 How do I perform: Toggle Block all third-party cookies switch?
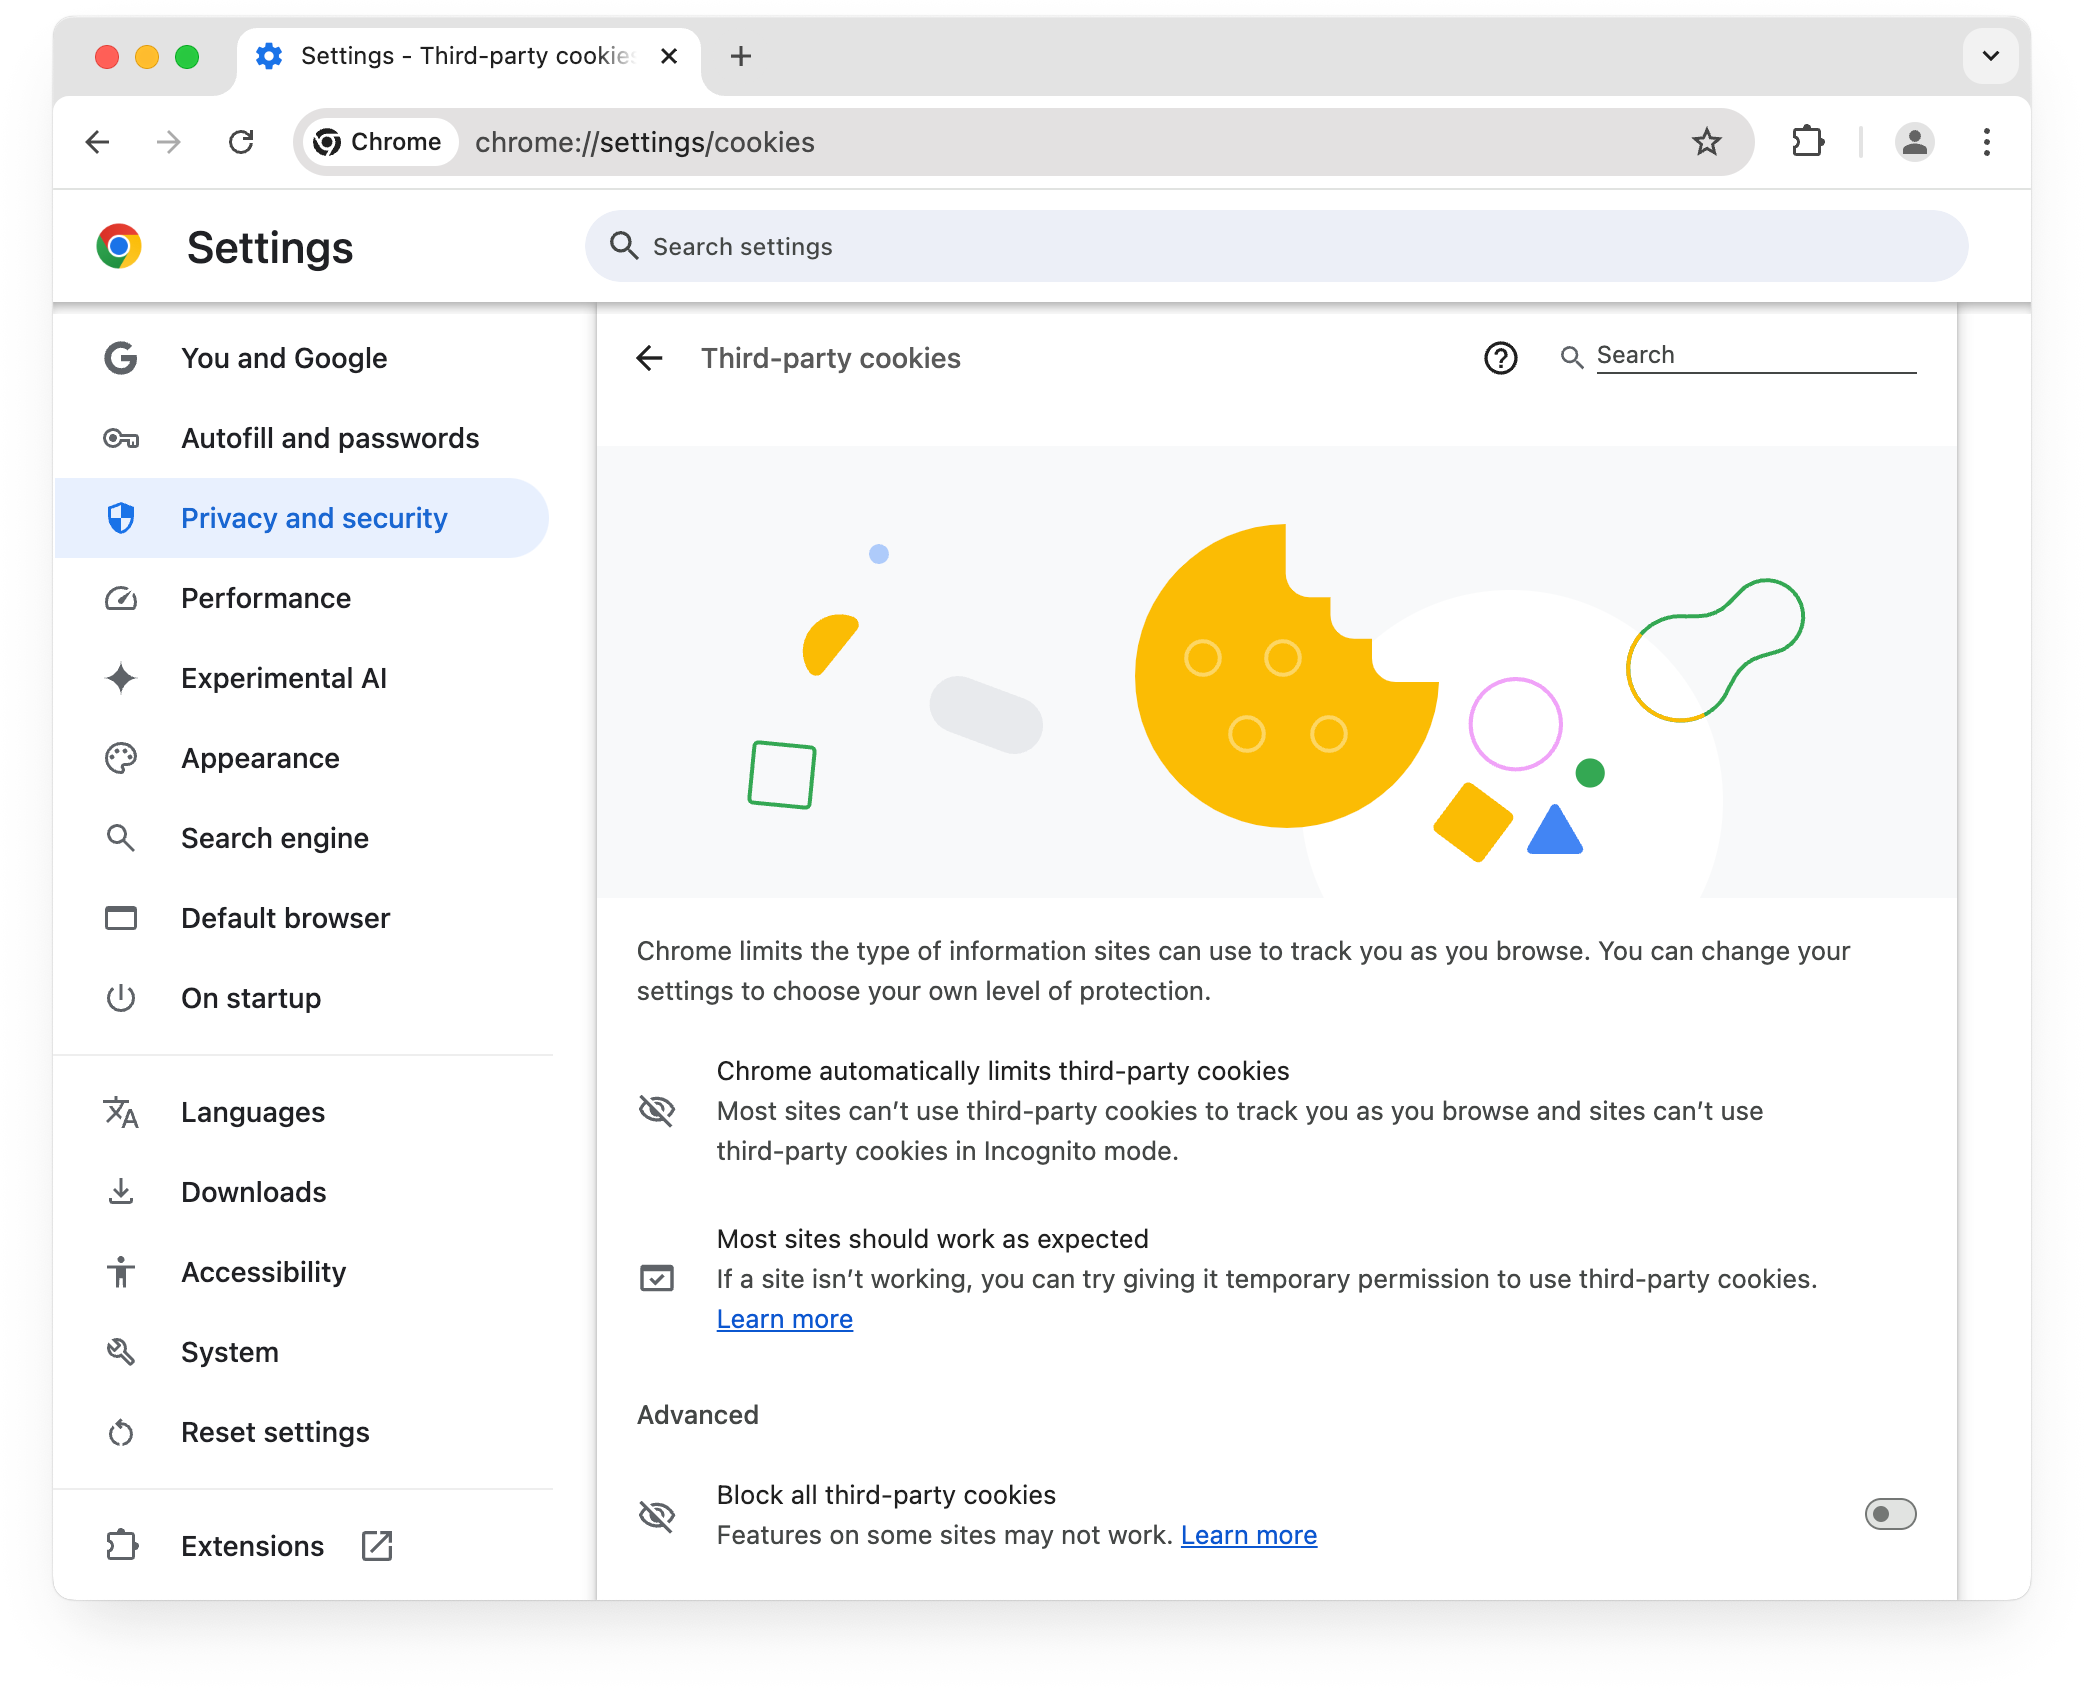pos(1889,1515)
